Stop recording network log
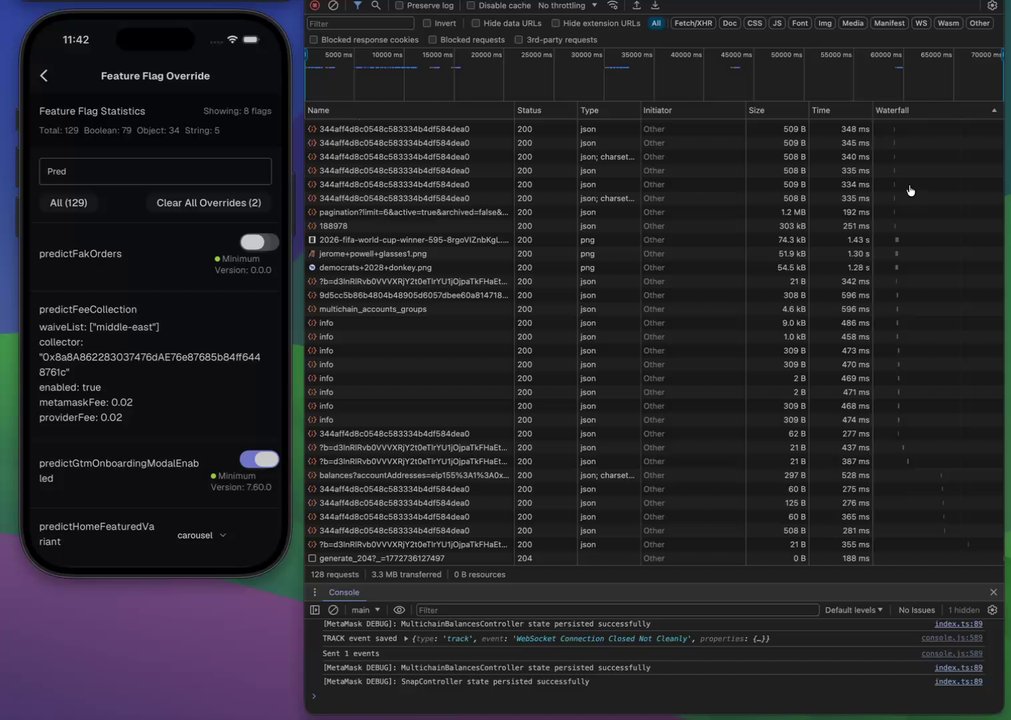 click(x=315, y=5)
